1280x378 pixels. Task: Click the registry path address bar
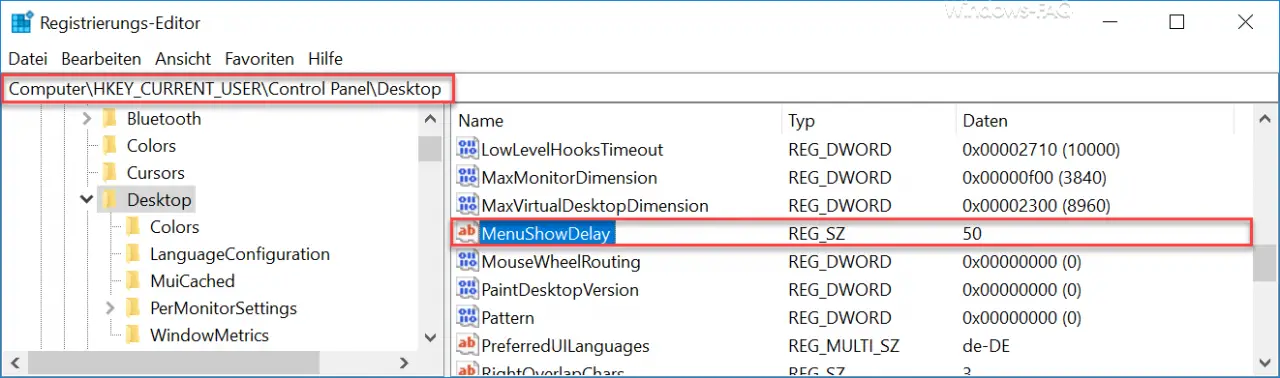640,89
